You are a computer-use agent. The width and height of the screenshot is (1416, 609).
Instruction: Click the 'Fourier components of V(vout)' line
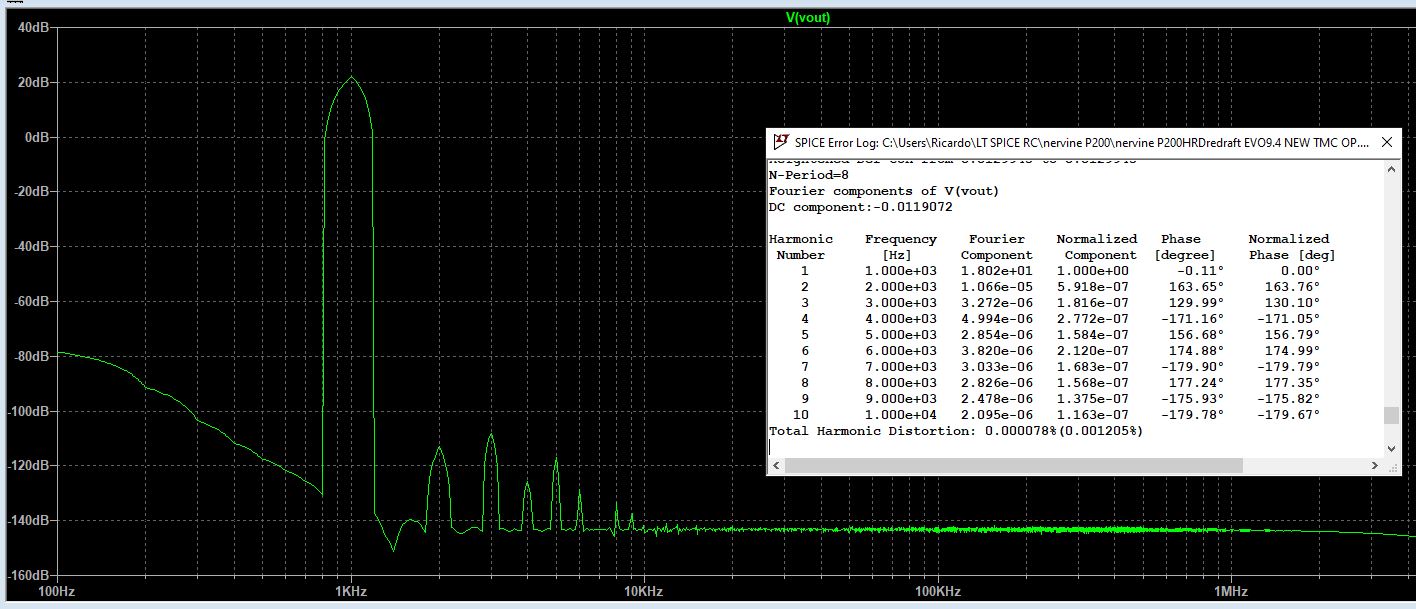883,191
